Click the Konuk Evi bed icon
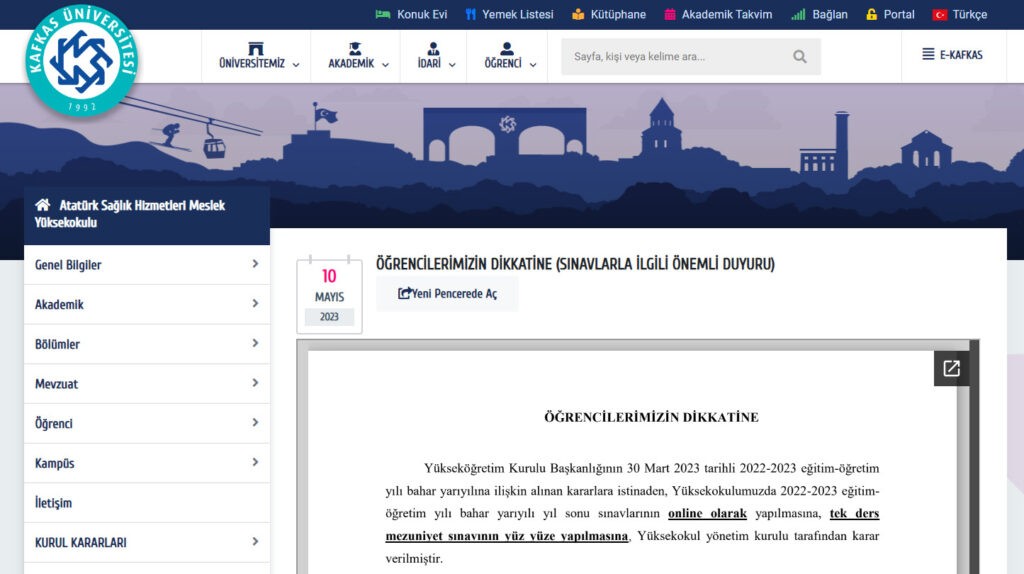The height and width of the screenshot is (574, 1024). (382, 14)
